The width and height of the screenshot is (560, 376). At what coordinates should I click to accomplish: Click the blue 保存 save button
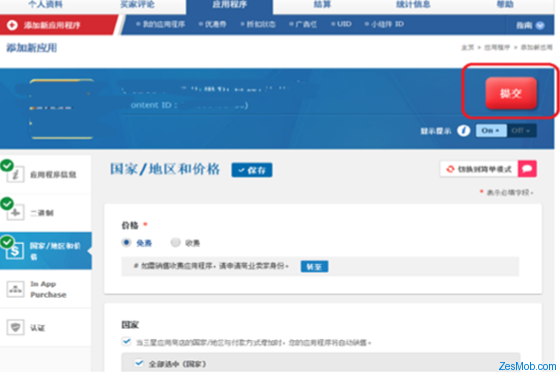[252, 170]
